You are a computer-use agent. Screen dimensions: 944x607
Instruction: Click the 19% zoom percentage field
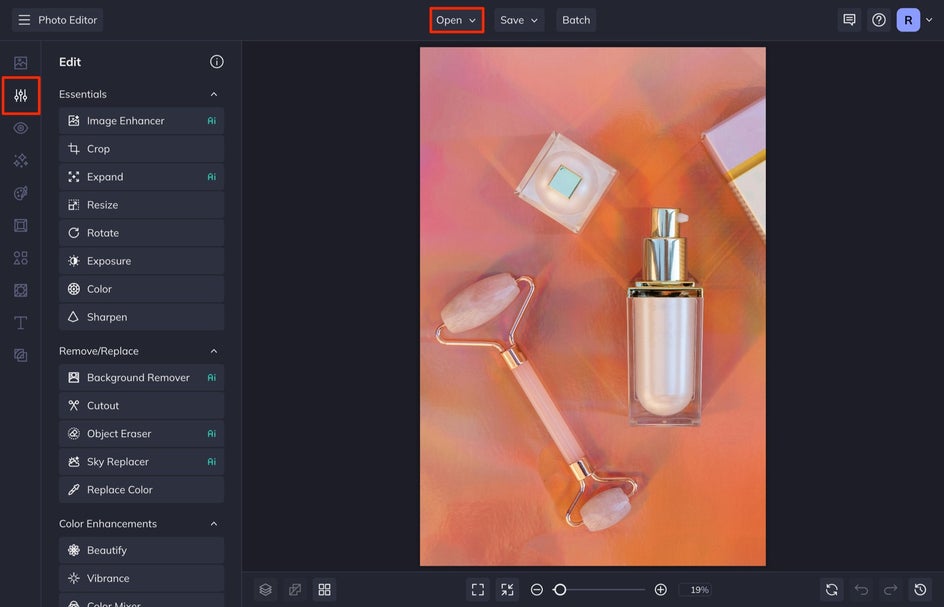[x=695, y=590]
